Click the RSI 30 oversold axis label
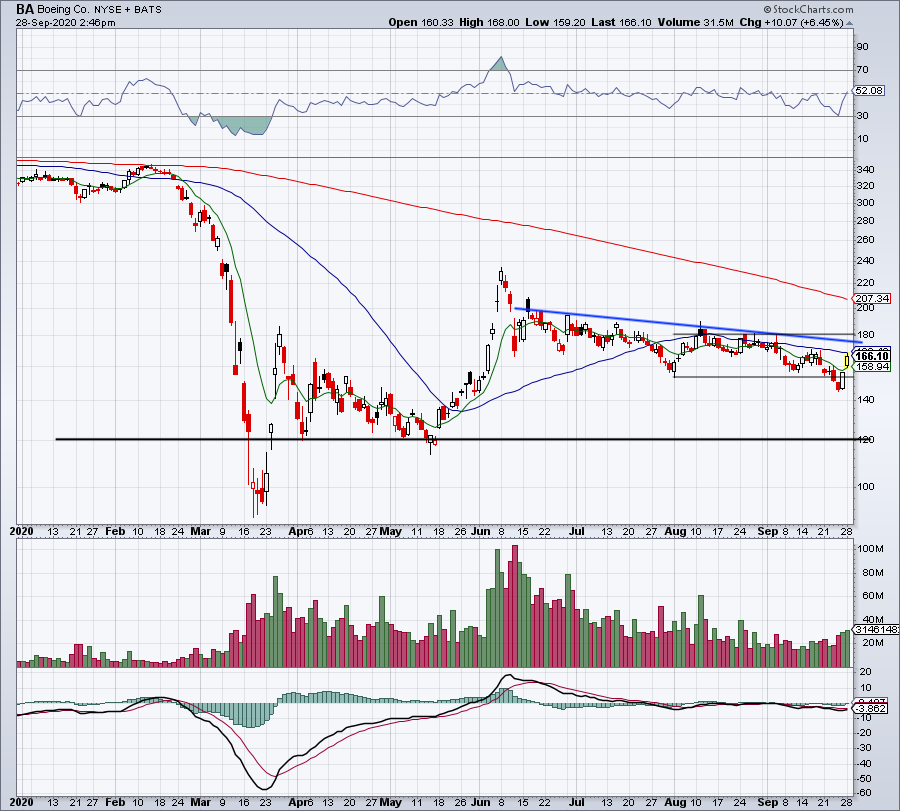Image resolution: width=900 pixels, height=811 pixels. [863, 116]
